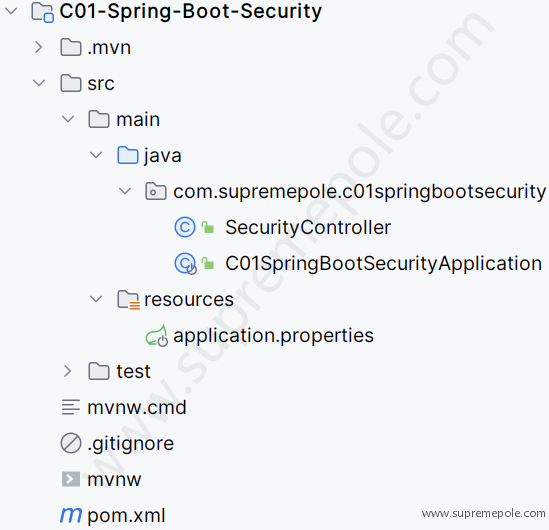Viewport: 549px width, 530px height.
Task: Collapse the C01-Spring-Boot-Security project root
Action: (11, 11)
